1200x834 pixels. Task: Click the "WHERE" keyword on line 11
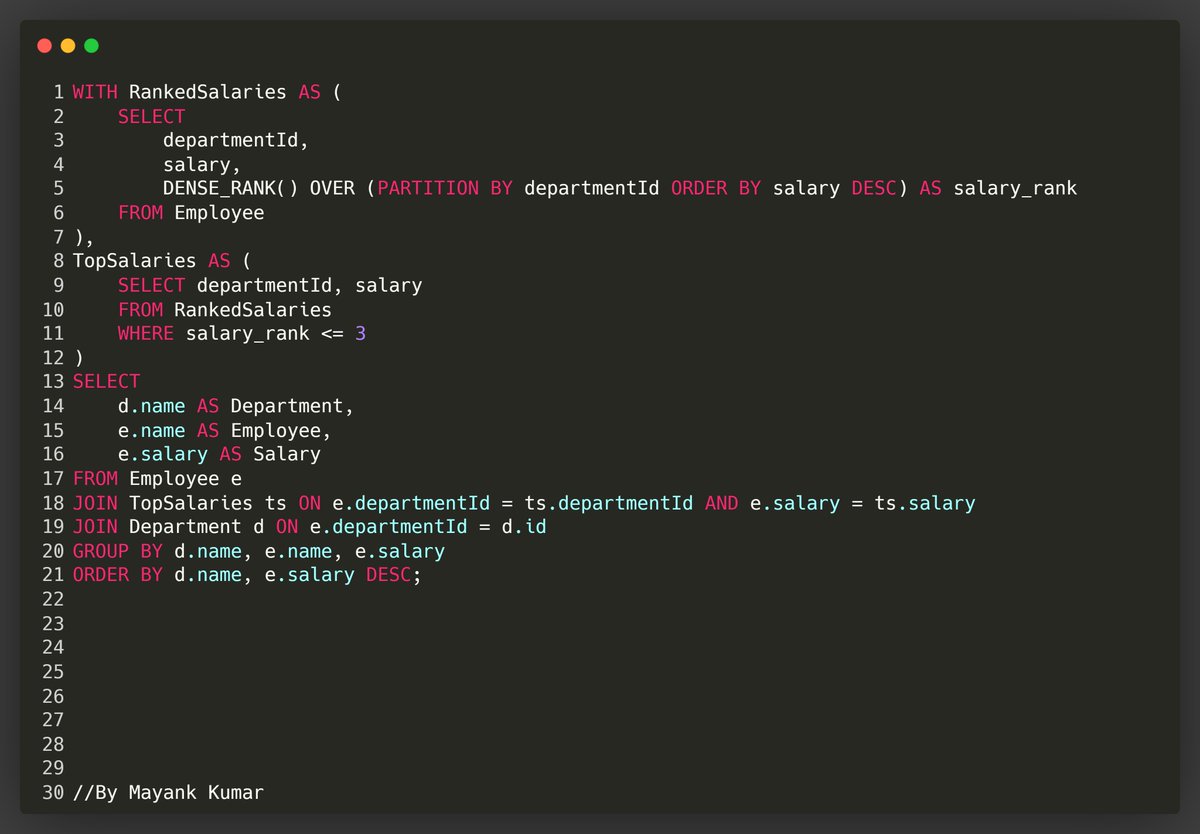point(145,333)
